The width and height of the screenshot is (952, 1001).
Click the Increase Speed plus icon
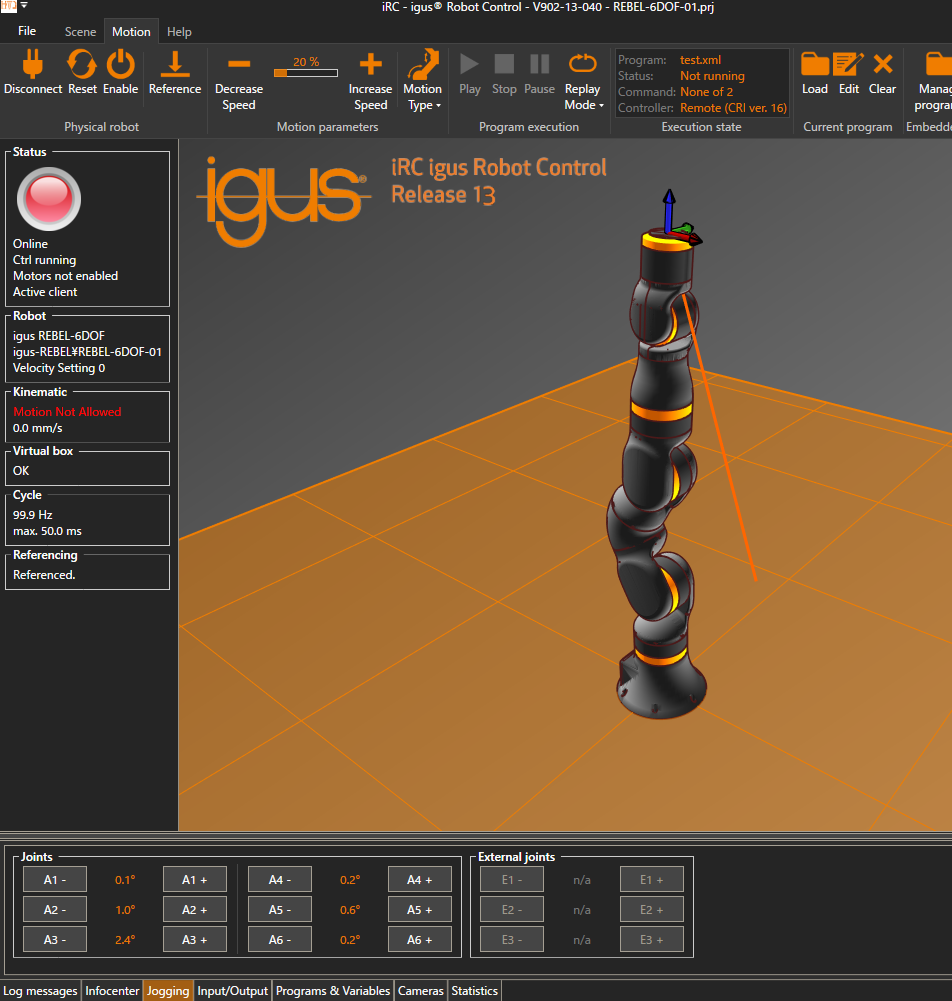[x=370, y=65]
